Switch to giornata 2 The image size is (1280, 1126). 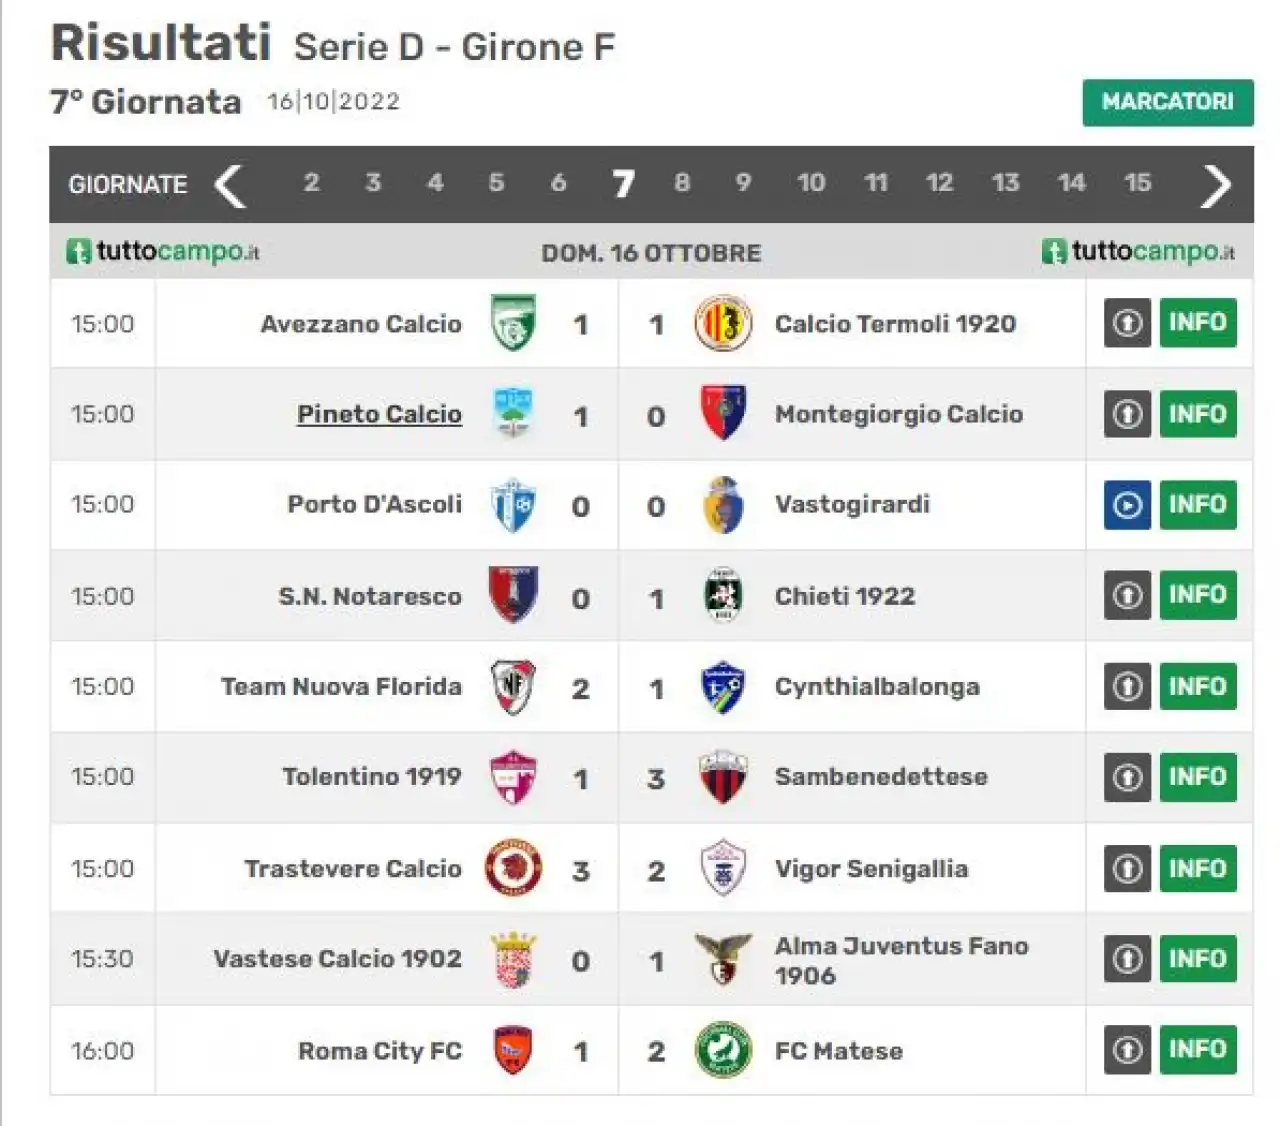(x=311, y=182)
